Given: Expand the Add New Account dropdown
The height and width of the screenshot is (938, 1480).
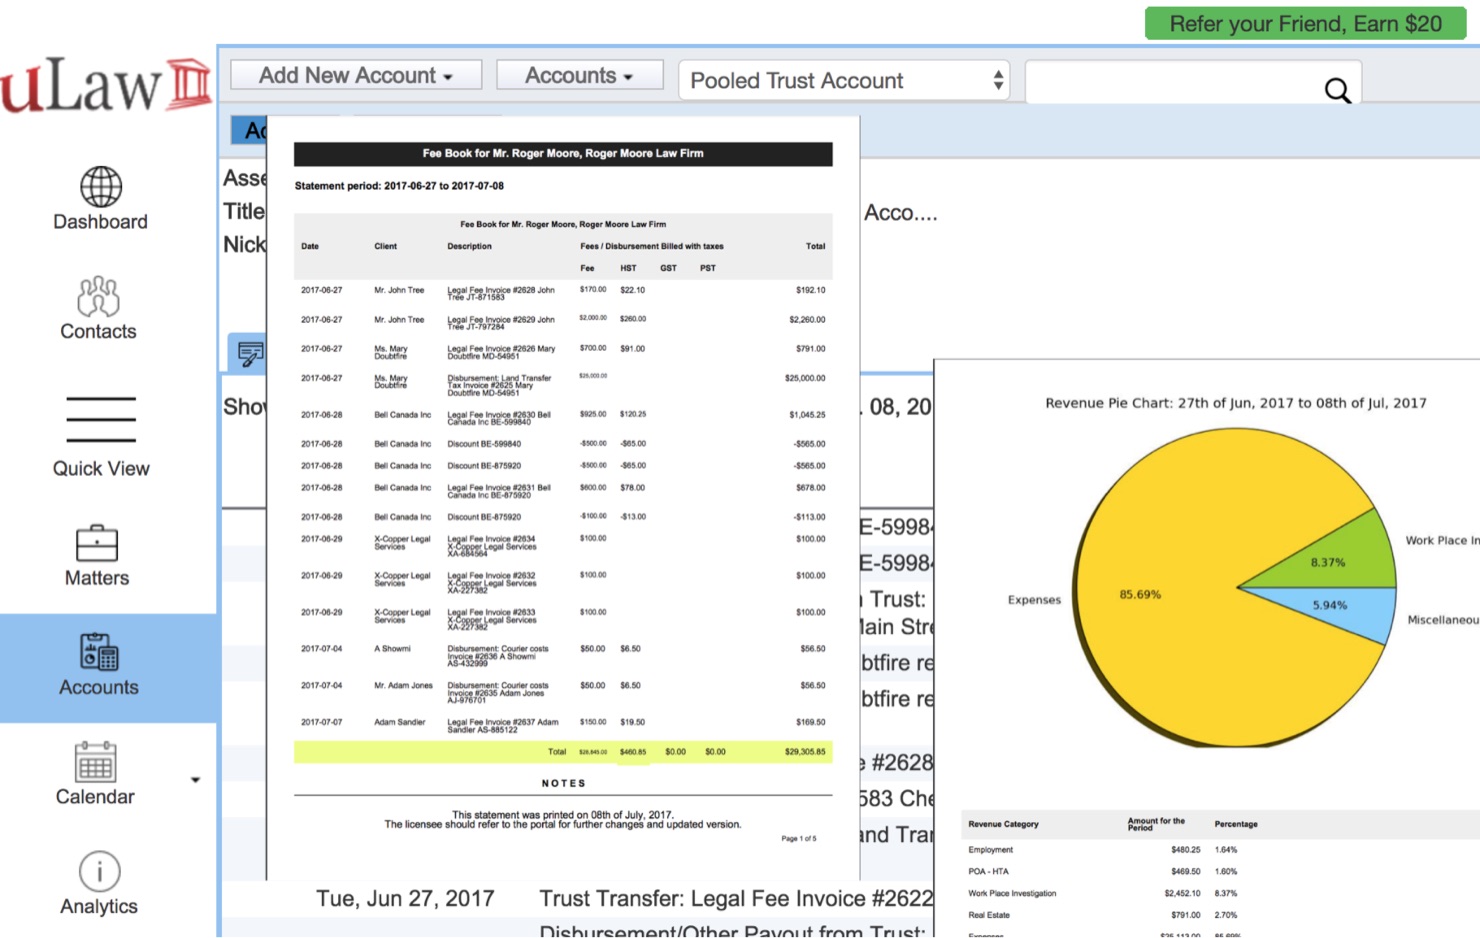Looking at the screenshot, I should pos(356,76).
